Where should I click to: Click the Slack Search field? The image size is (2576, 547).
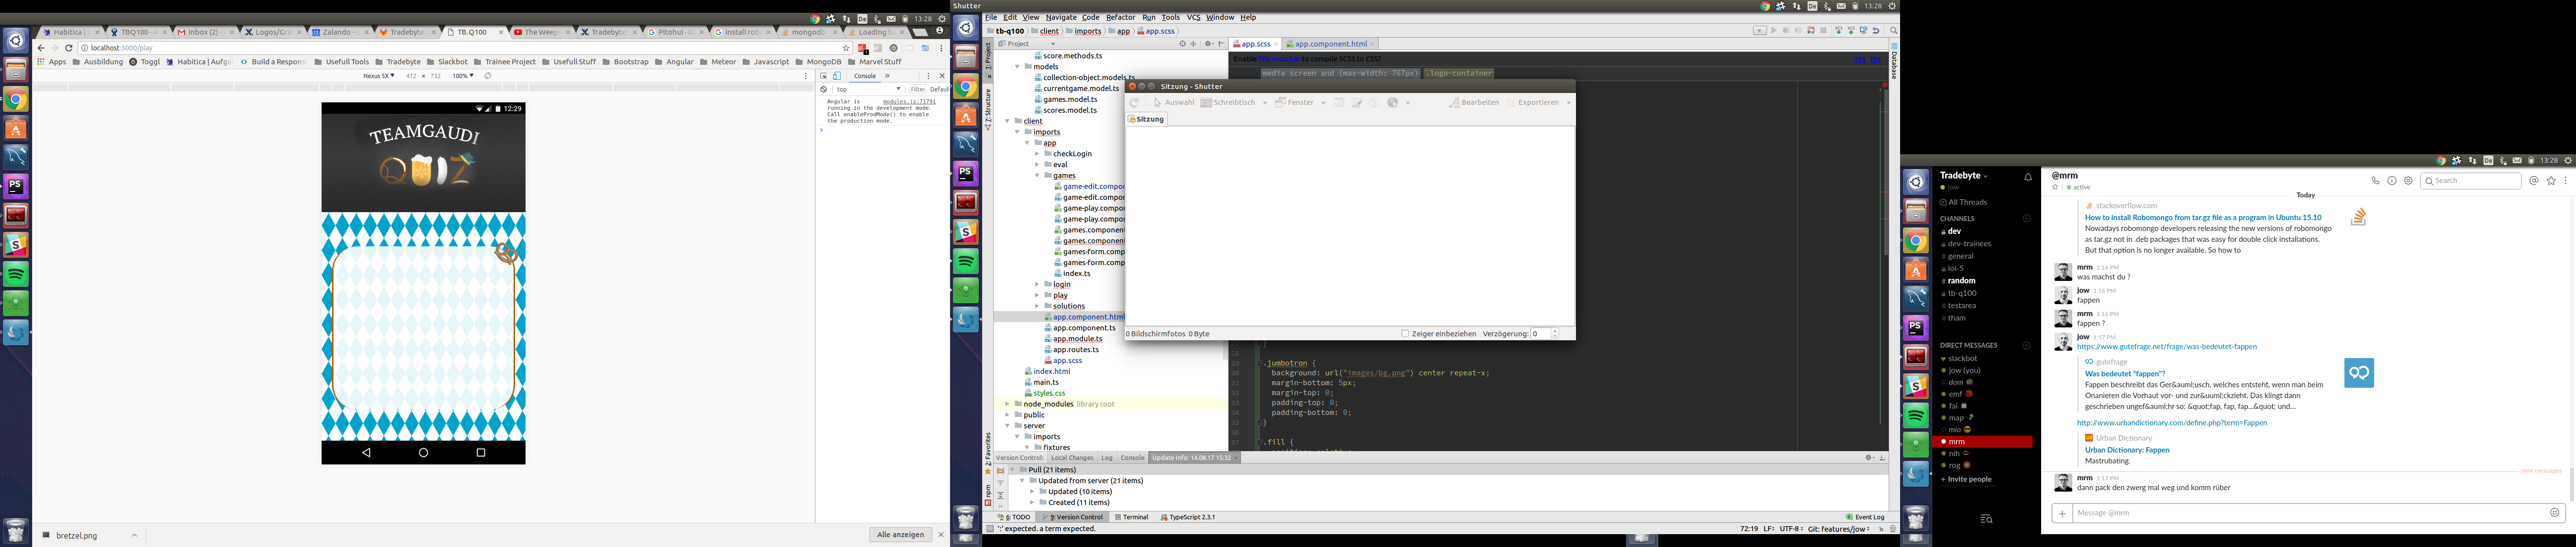[2470, 181]
